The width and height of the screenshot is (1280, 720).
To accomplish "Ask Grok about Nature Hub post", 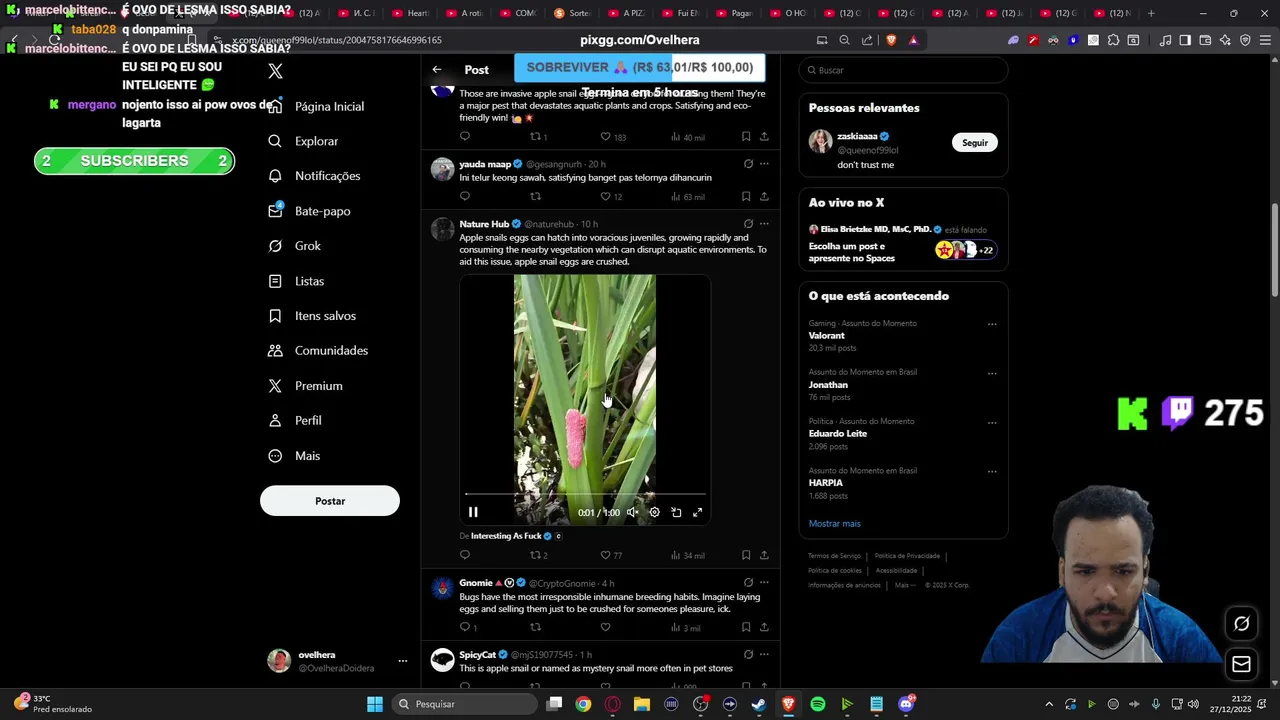I will click(748, 224).
